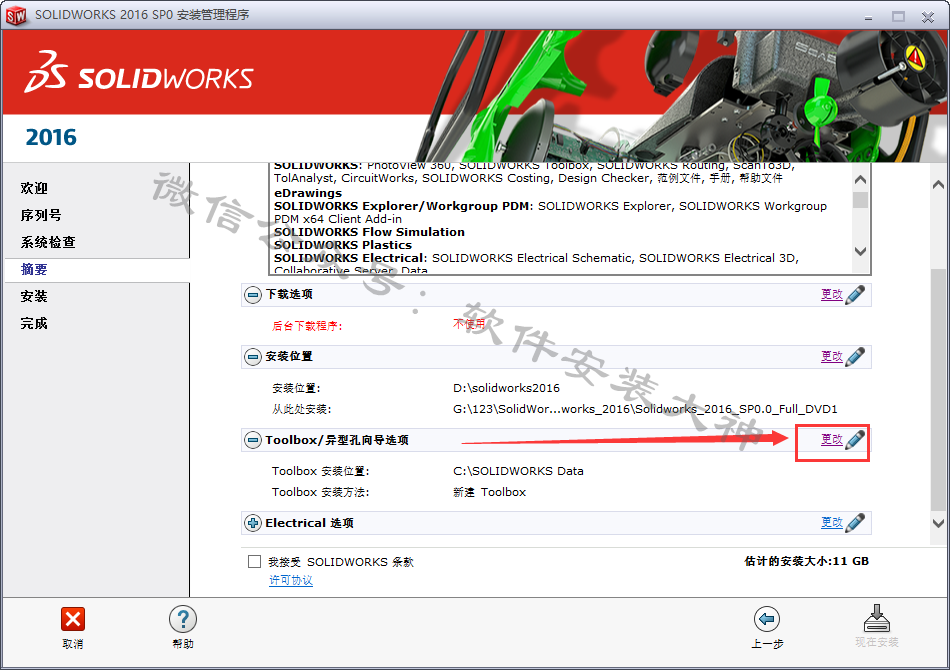
Task: Go to the 欢迎 step in the sidebar
Action: click(34, 188)
